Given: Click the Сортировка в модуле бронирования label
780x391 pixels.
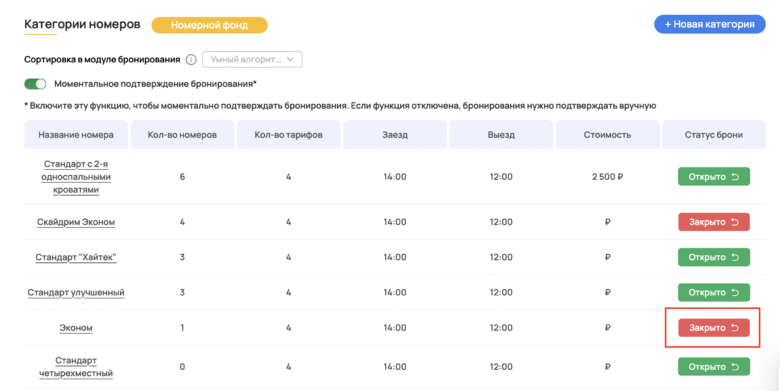Looking at the screenshot, I should coord(102,60).
